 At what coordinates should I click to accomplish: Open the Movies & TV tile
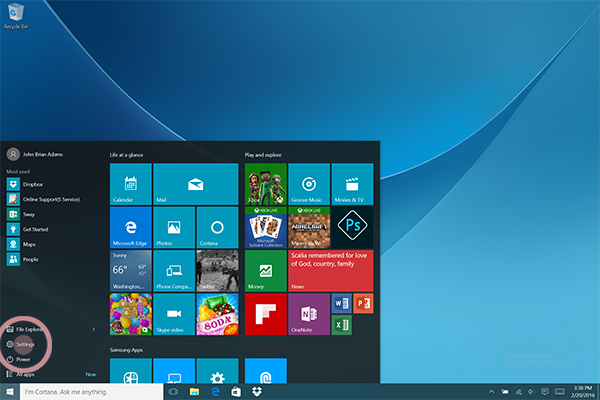(352, 184)
